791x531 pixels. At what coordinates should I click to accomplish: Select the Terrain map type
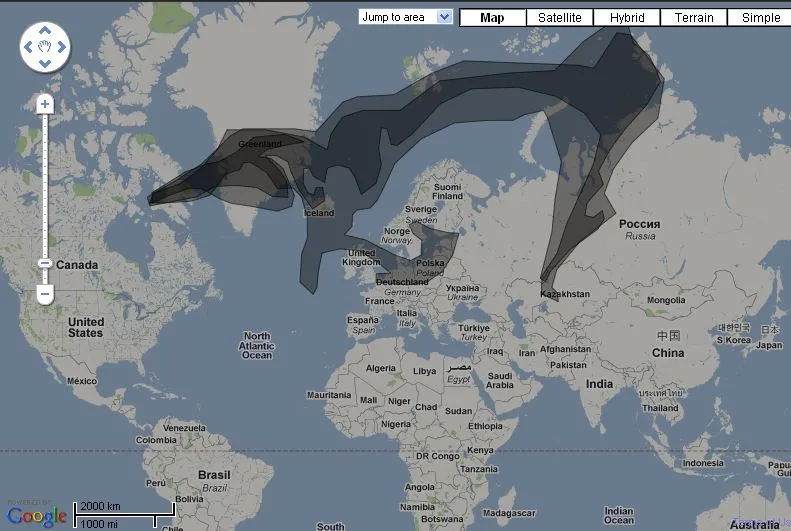coord(694,17)
